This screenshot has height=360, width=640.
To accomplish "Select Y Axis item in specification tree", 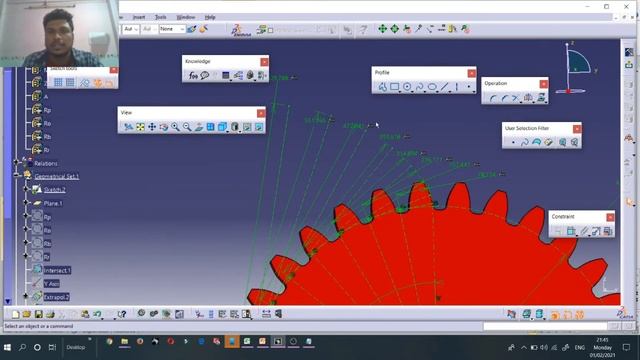I will pos(51,283).
